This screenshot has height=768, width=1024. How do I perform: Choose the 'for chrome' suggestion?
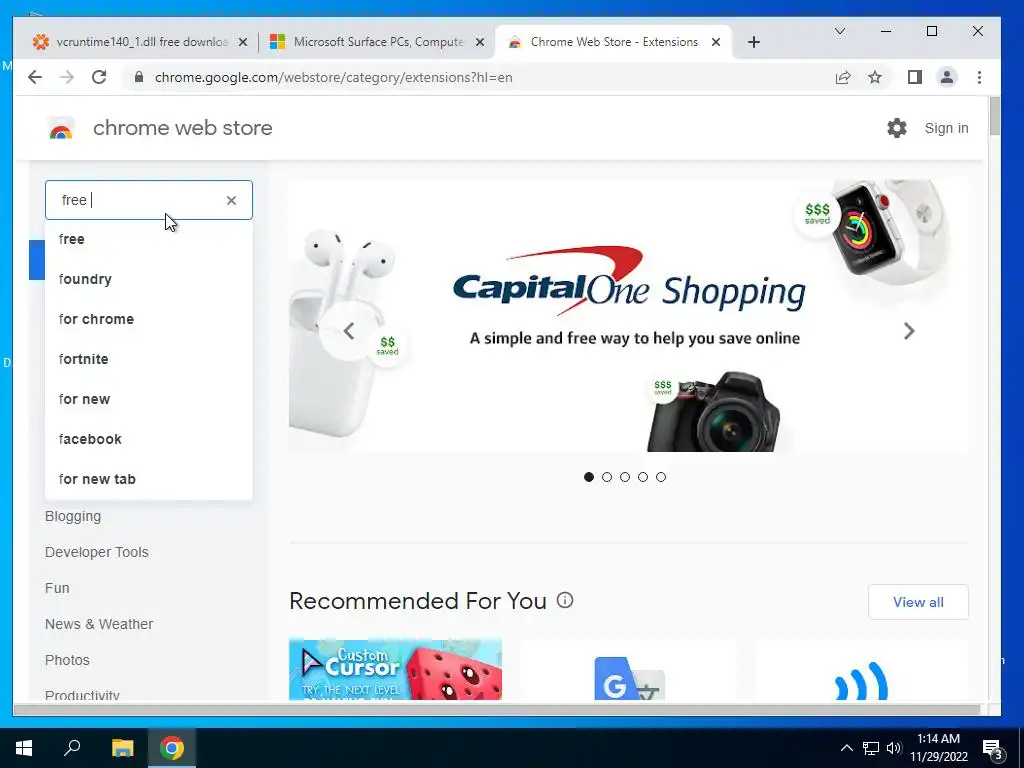click(x=149, y=319)
